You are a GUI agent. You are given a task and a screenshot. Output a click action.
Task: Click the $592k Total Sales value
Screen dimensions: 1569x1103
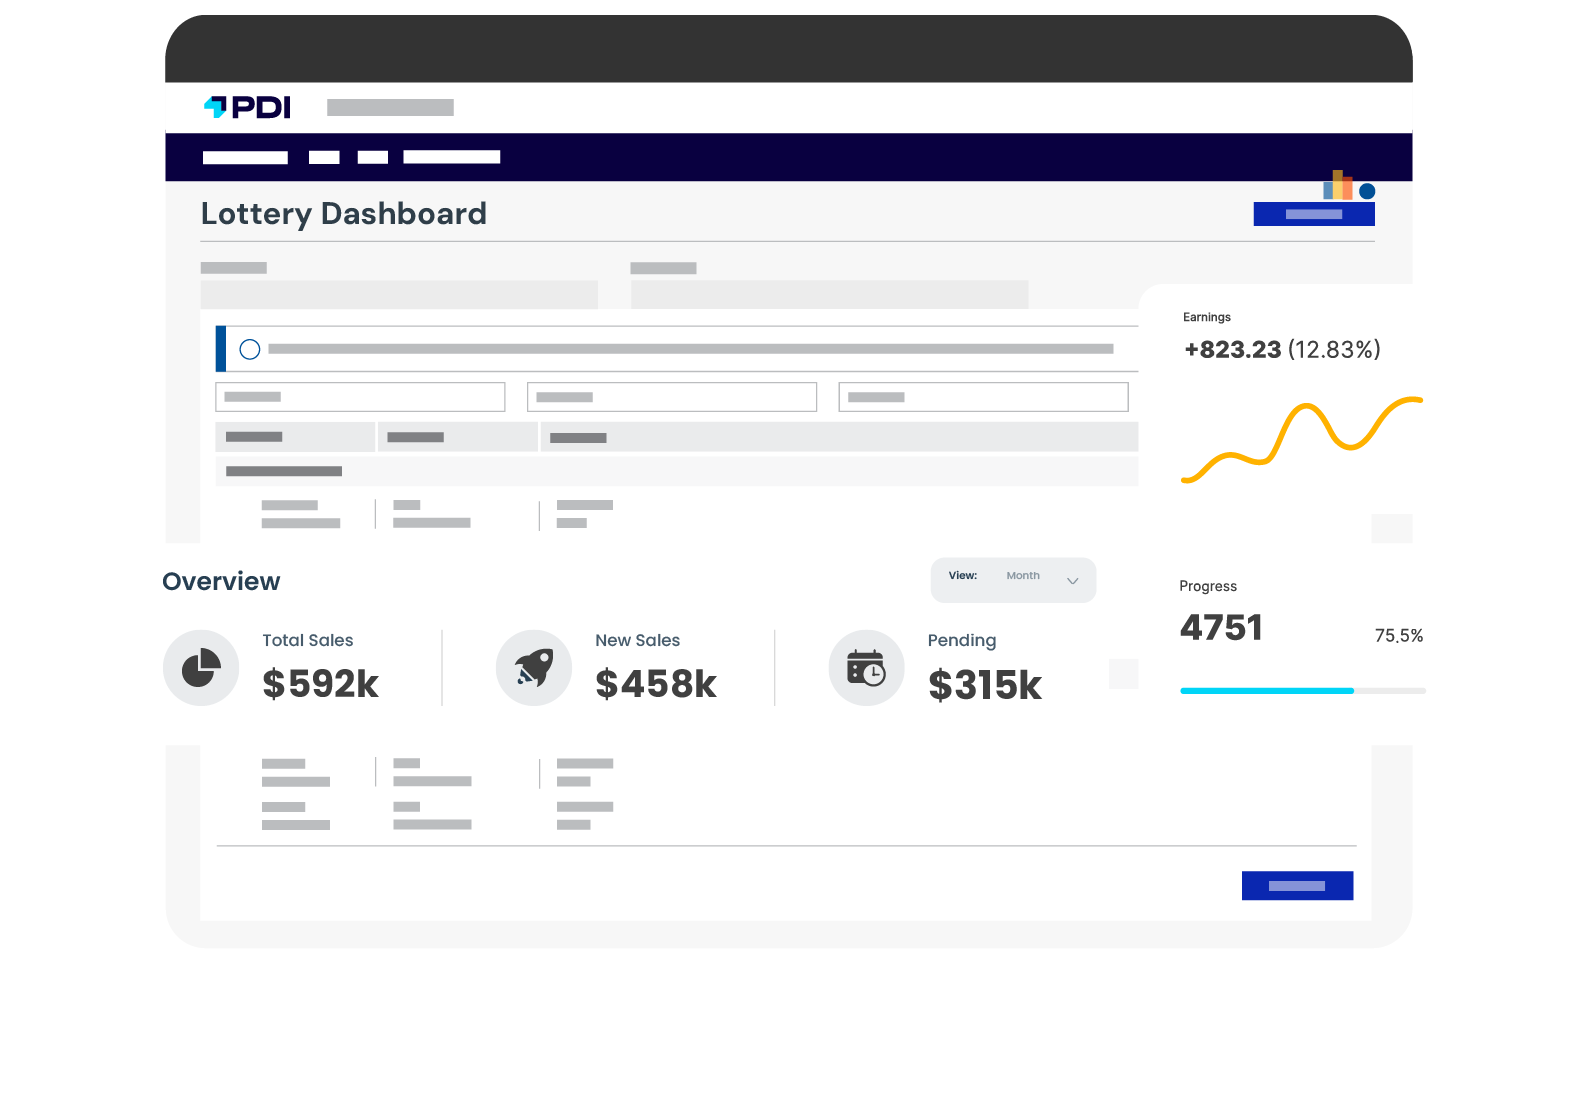tap(320, 684)
